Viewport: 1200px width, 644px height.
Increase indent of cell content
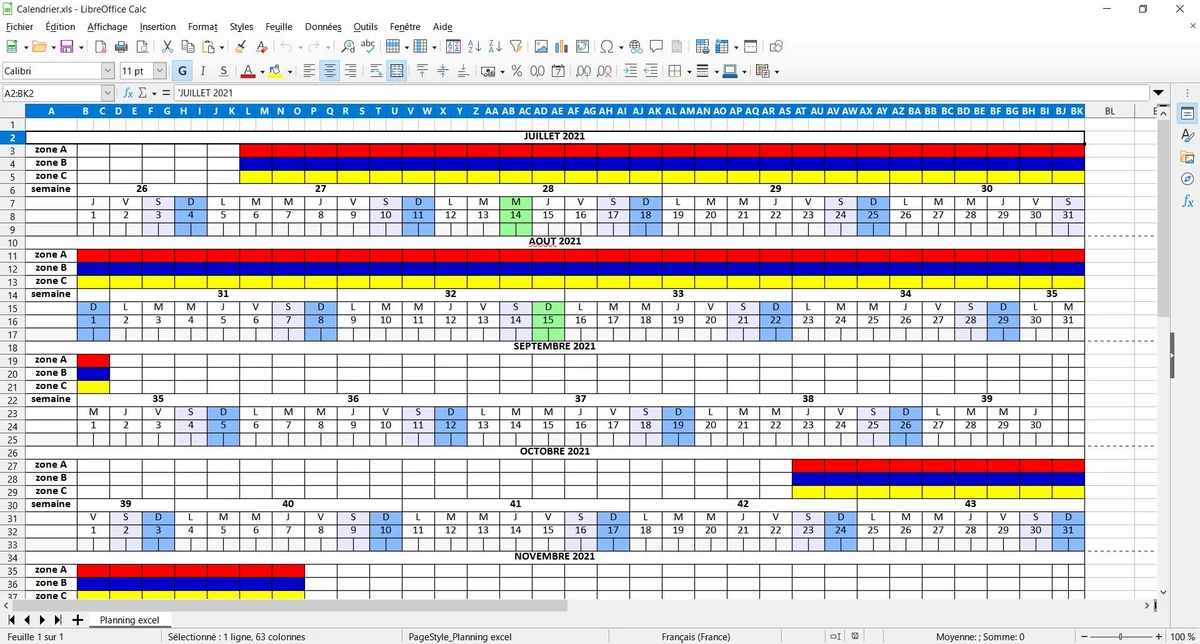tap(630, 71)
